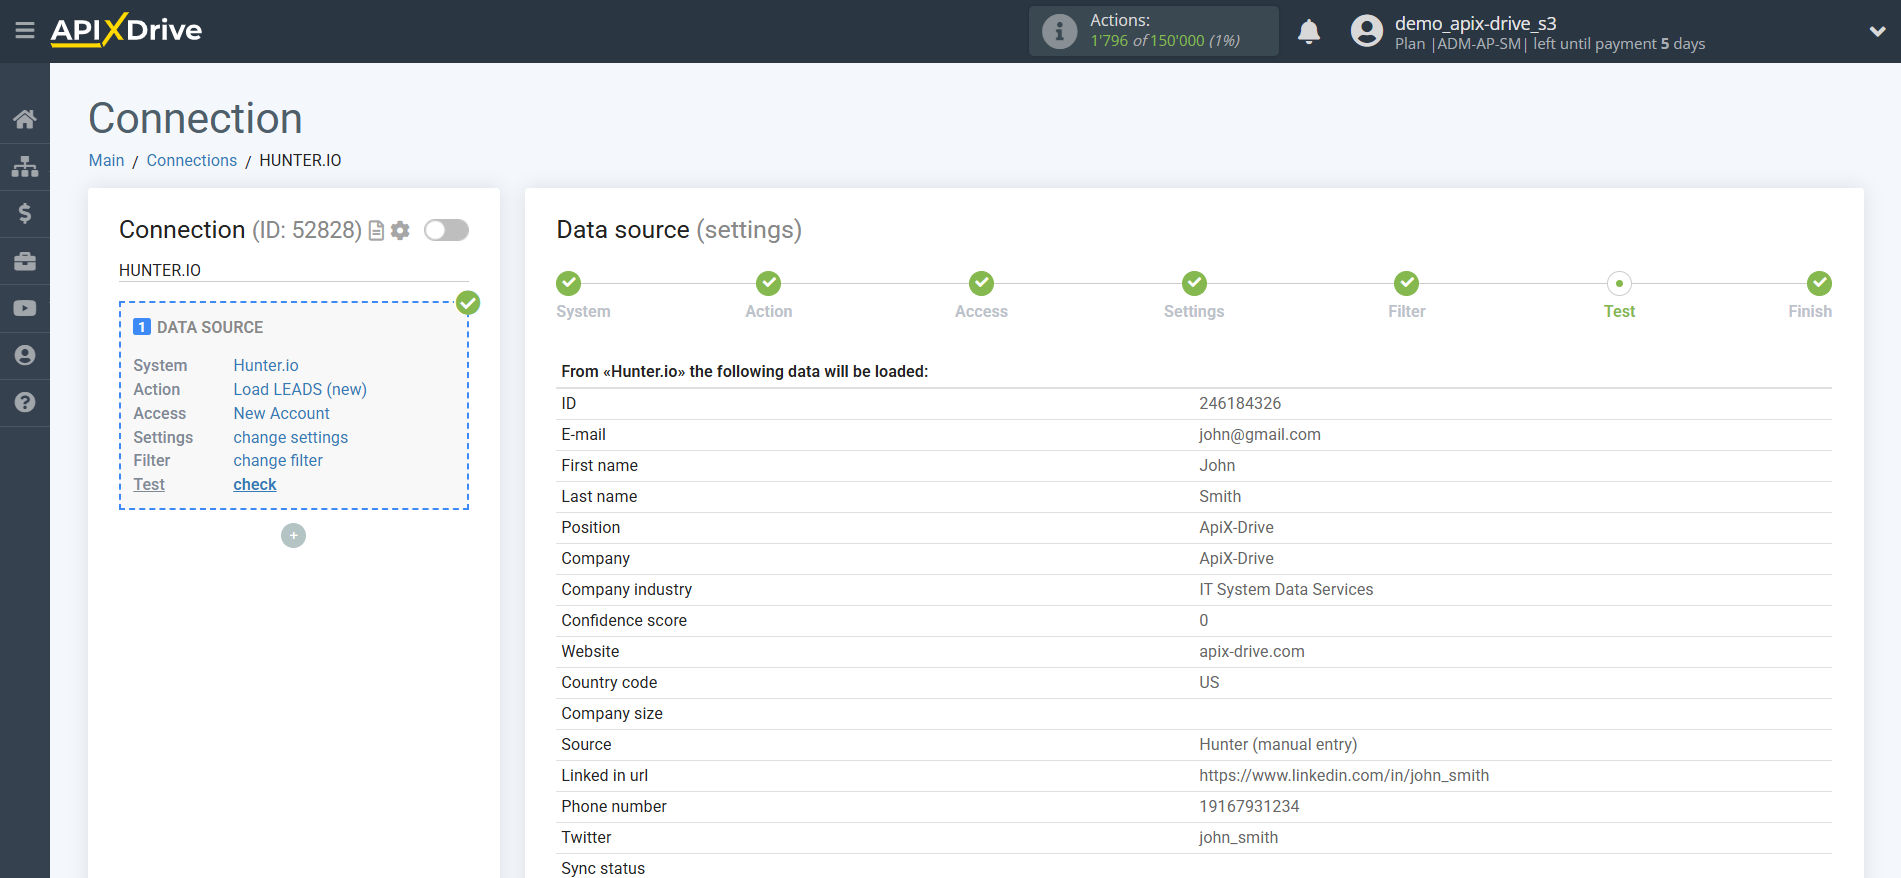Open the profile icon in sidebar

(25, 355)
